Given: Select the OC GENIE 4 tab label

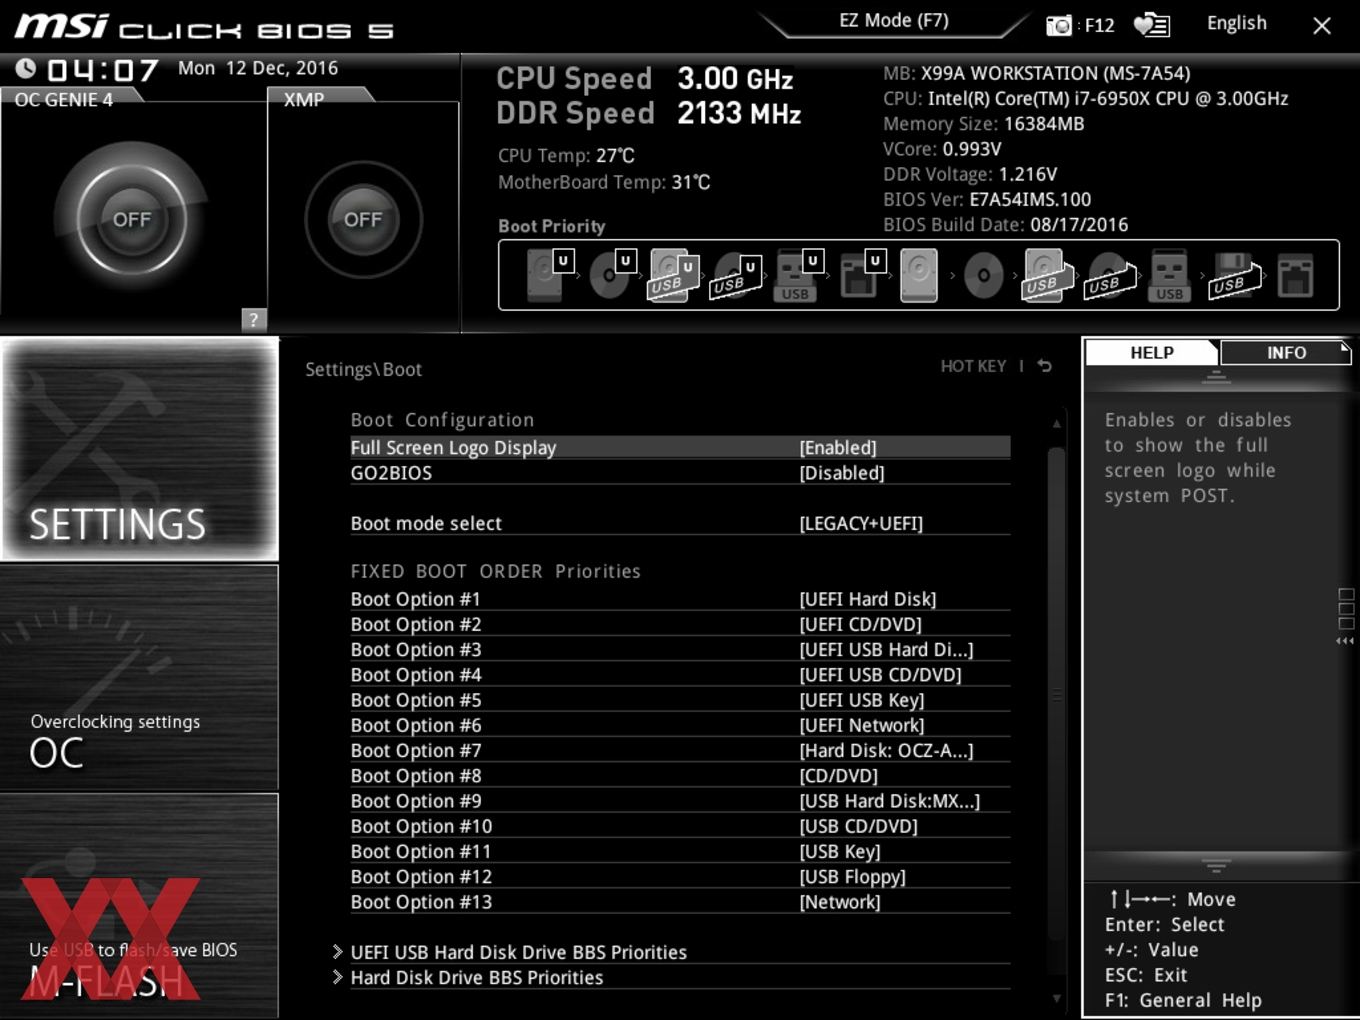Looking at the screenshot, I should [x=64, y=99].
